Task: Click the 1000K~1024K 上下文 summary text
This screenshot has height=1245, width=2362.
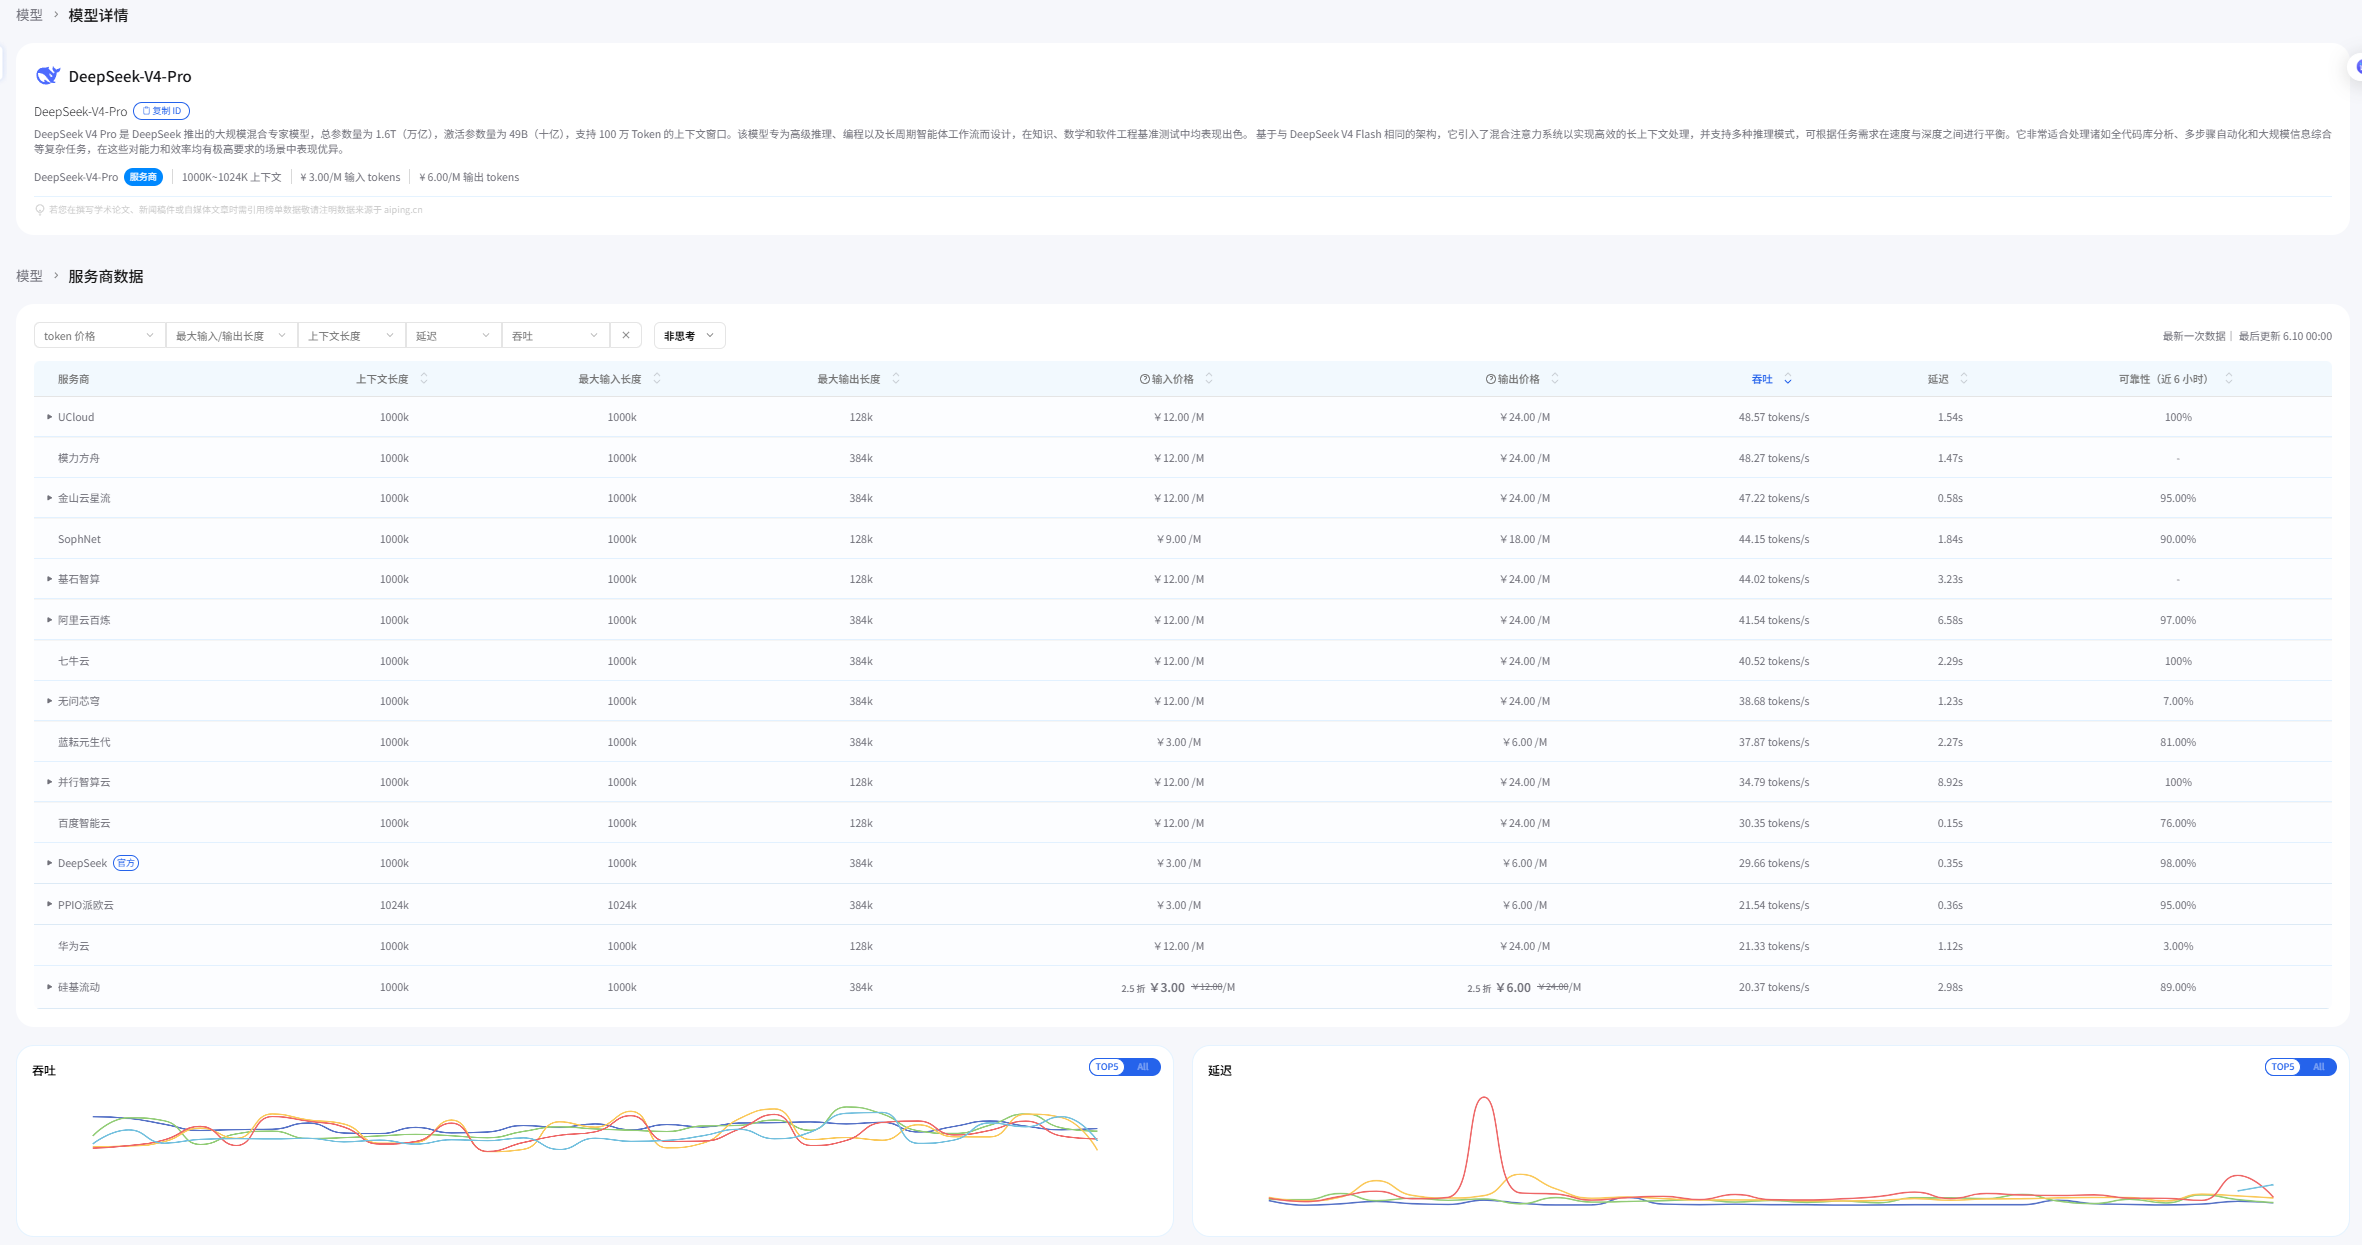Action: 231,177
